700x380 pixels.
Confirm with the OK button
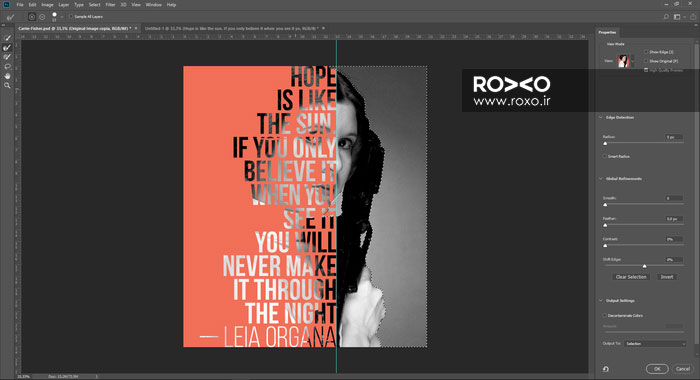[x=657, y=369]
